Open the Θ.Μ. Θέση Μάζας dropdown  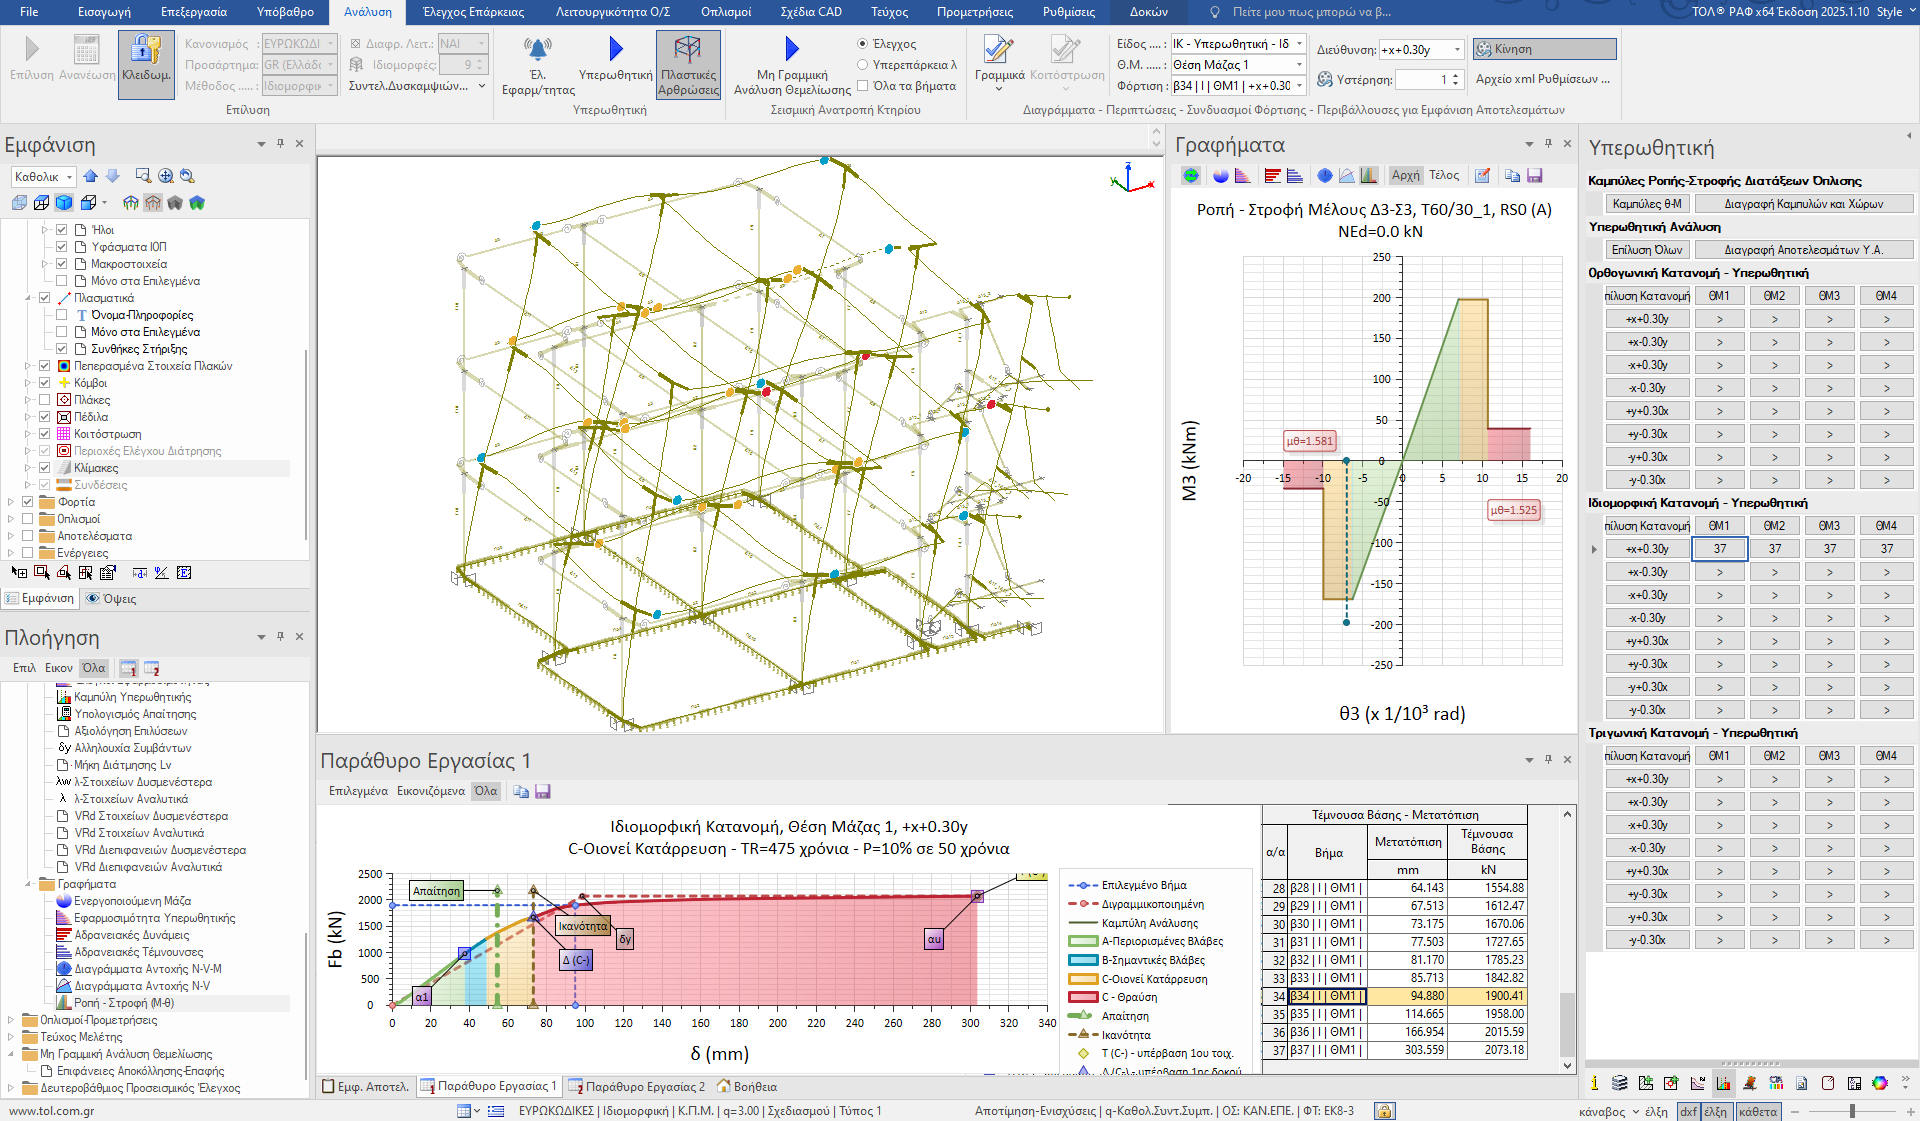point(1299,65)
